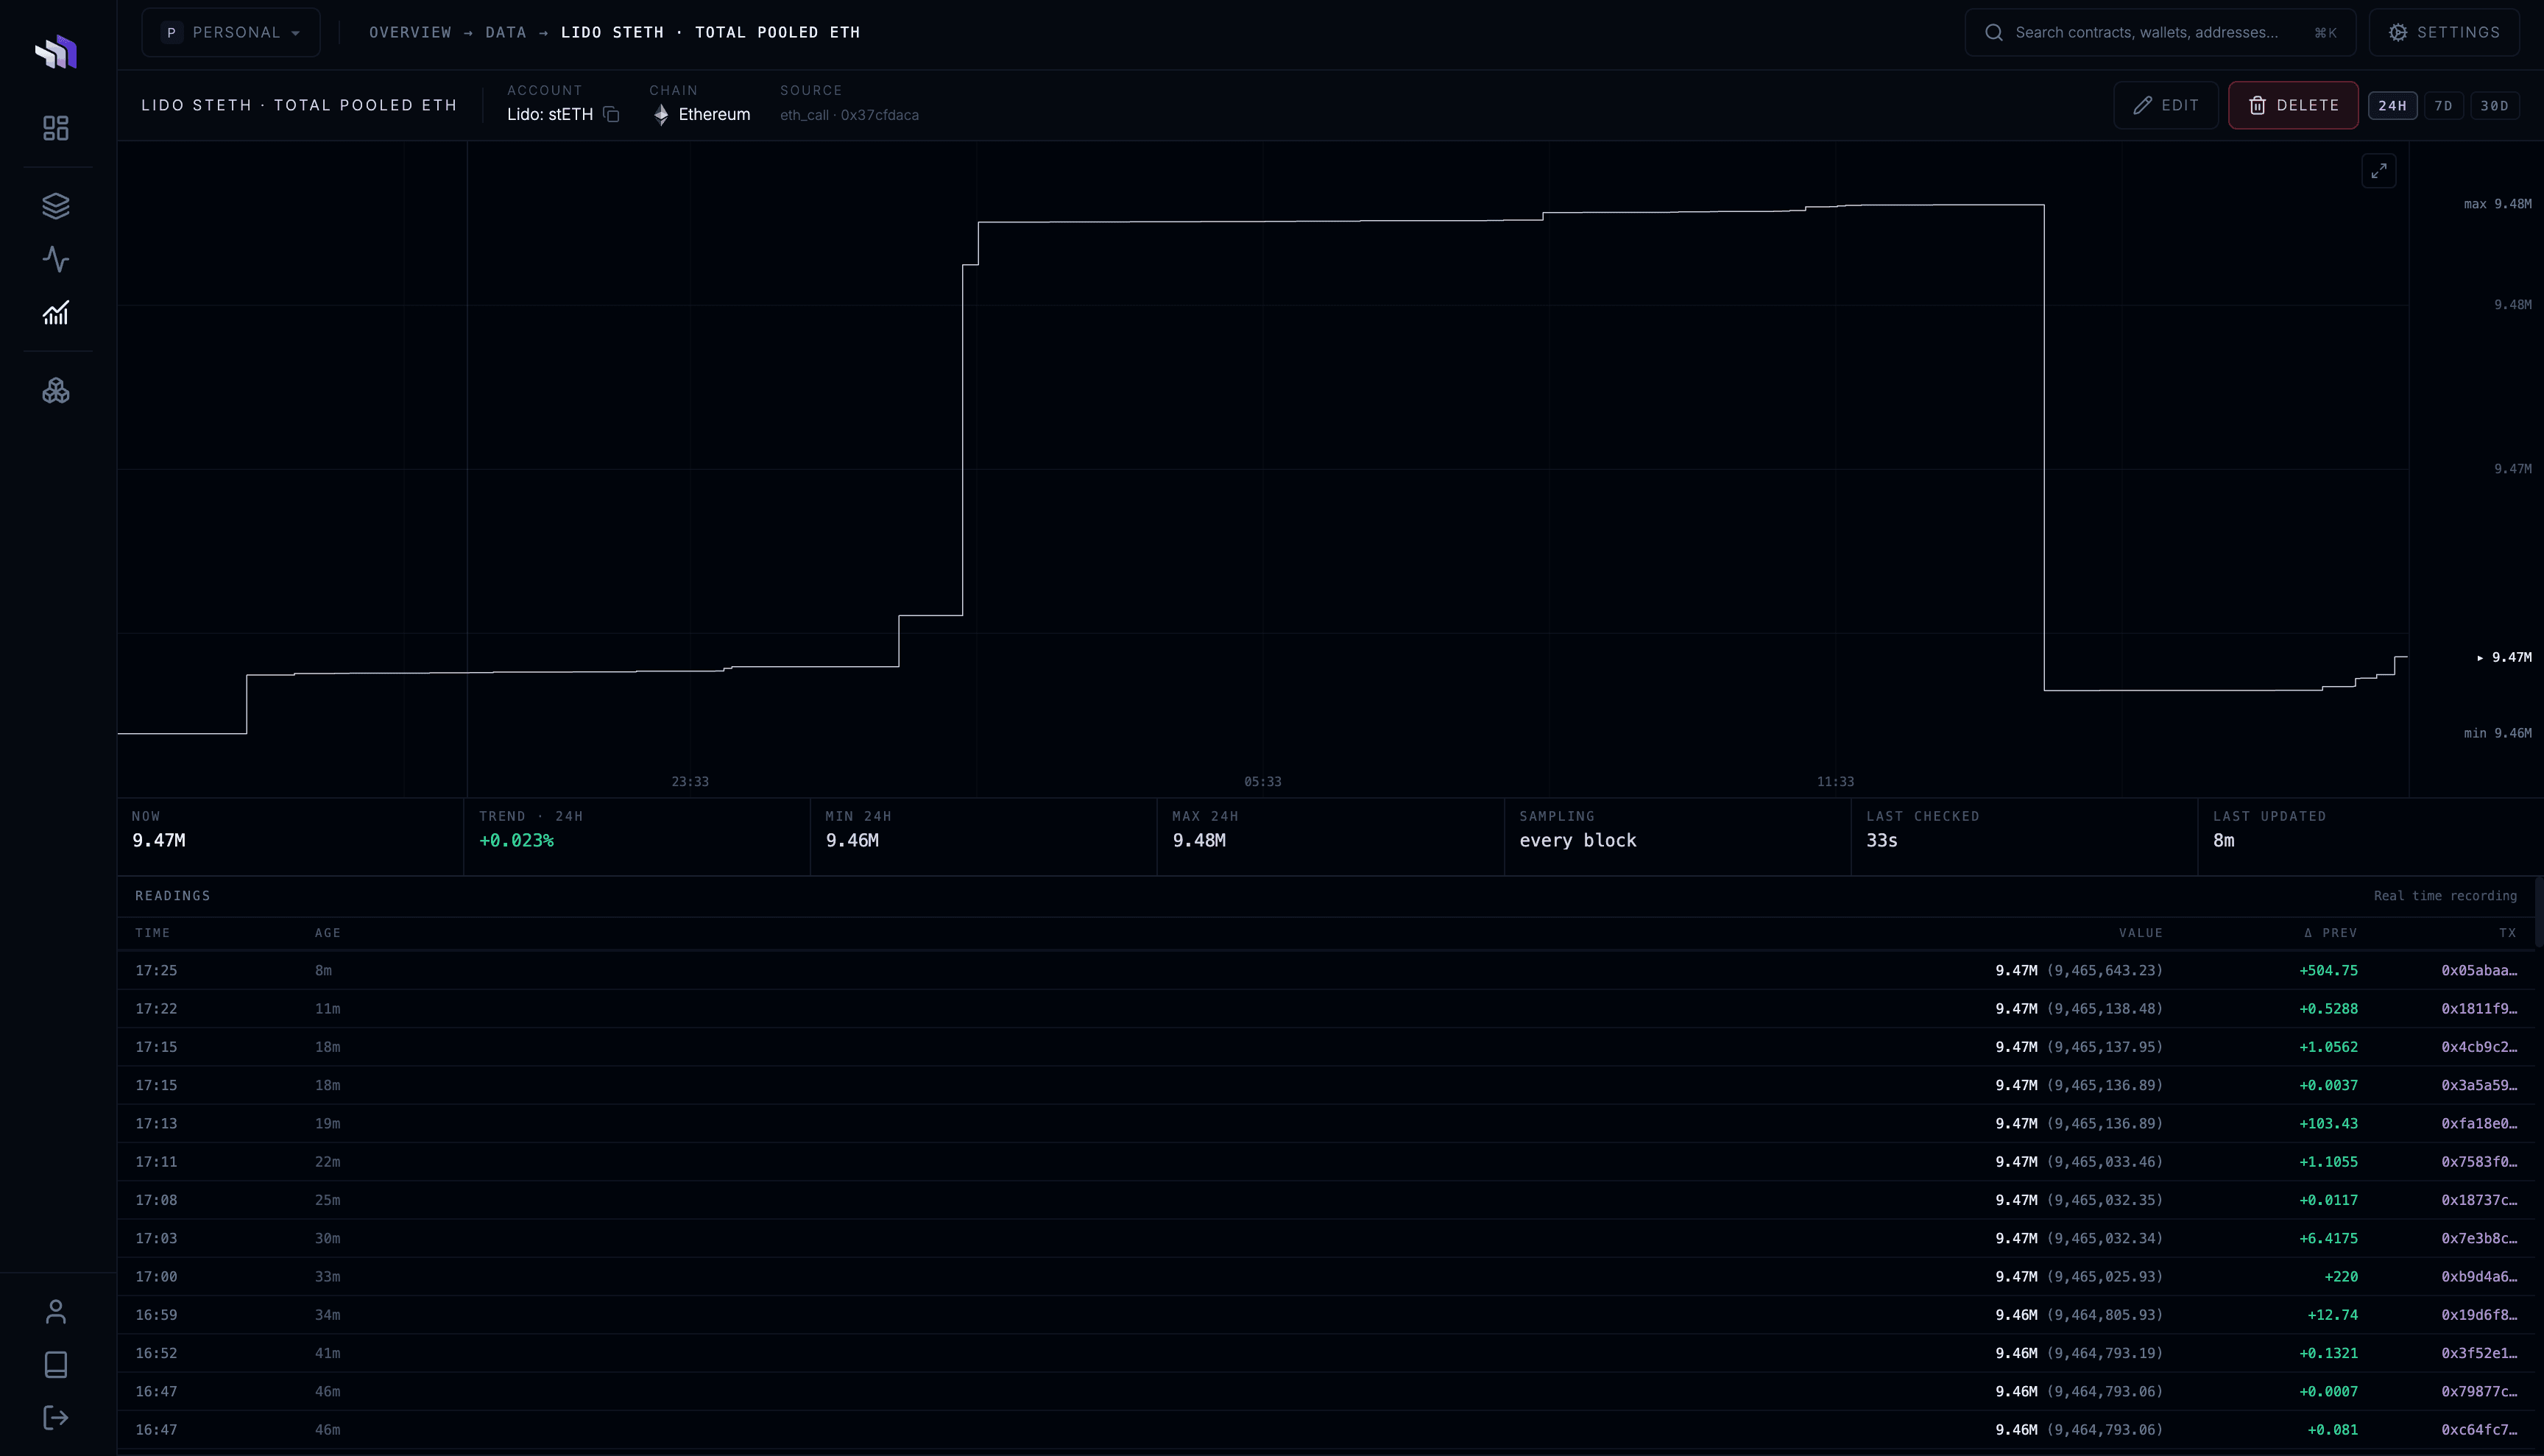Open transaction 0x7e3b8c… link

tap(2479, 1239)
